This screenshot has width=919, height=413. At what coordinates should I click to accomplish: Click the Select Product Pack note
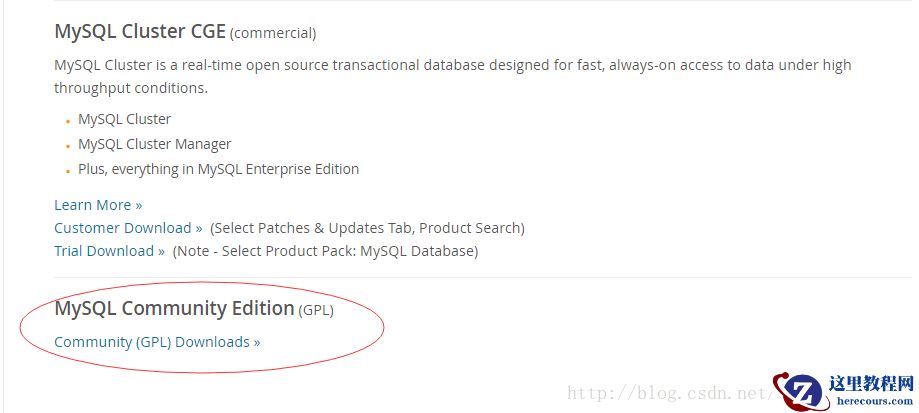pos(325,251)
